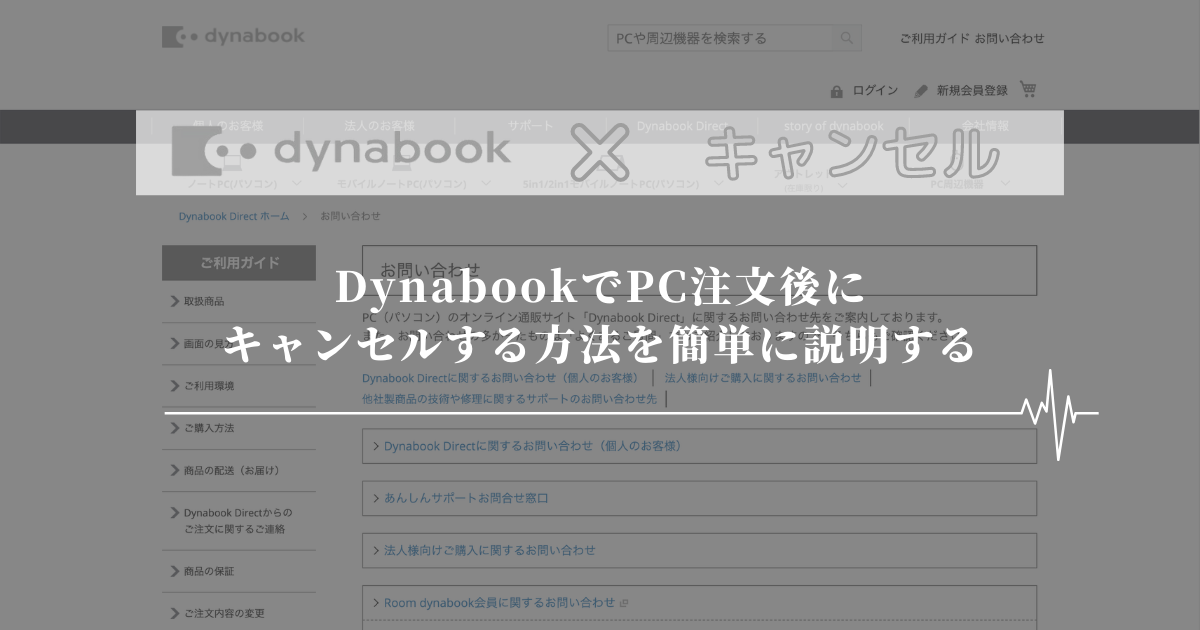Open the story of dynabook navigation tab
This screenshot has width=1200, height=630.
833,126
